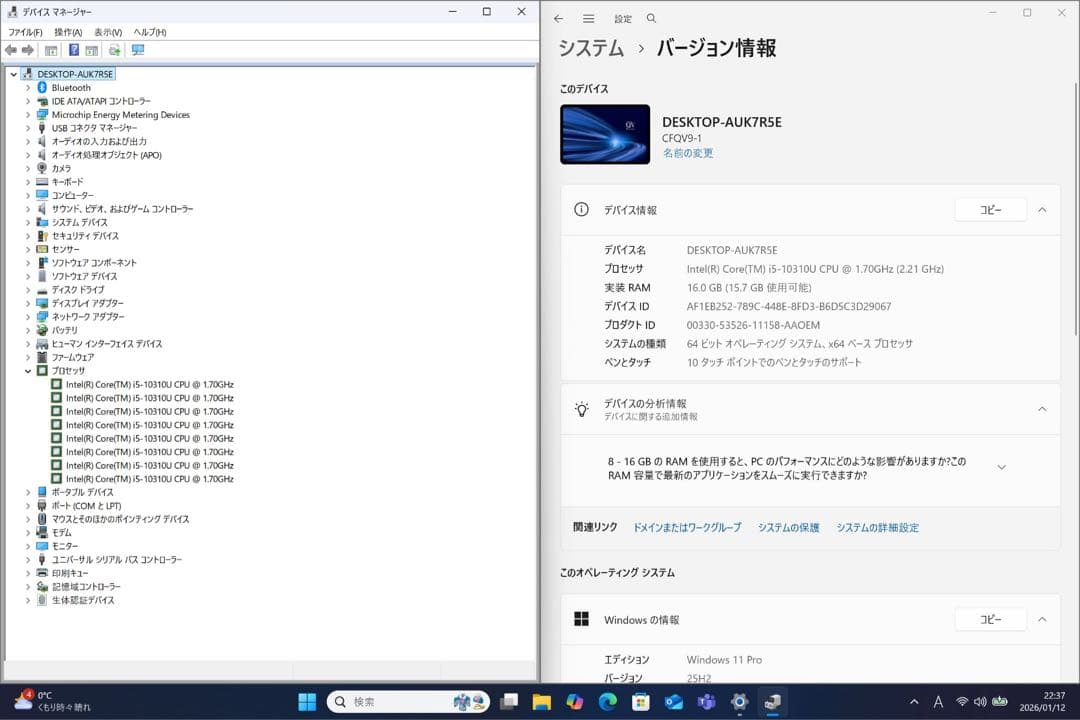
Task: Click the Back navigation arrow in Device Manager
Action: tap(11, 49)
